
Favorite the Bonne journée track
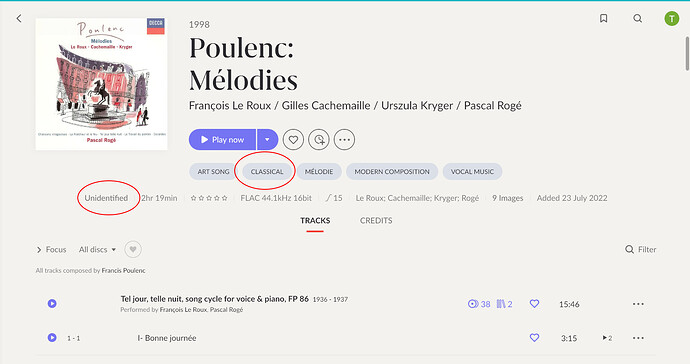534,338
